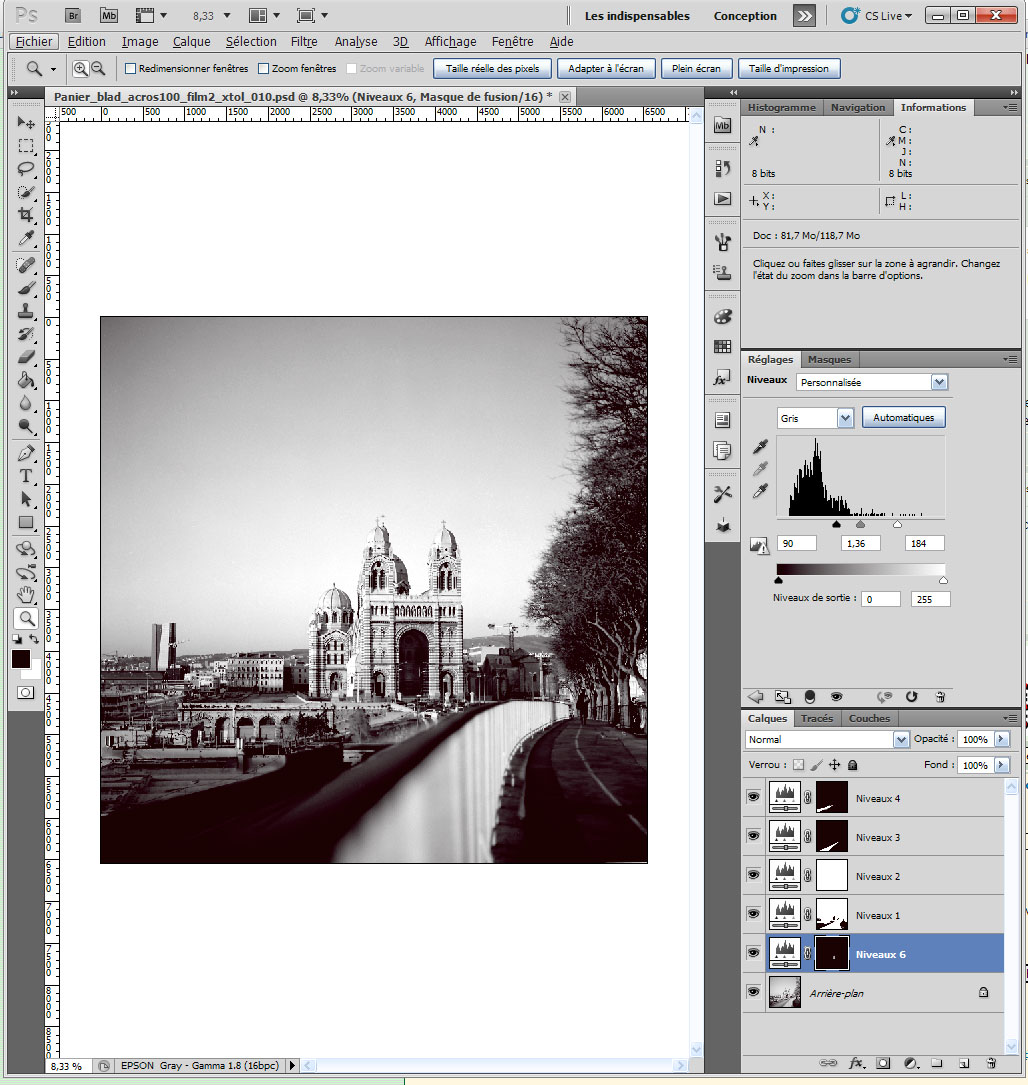Viewport: 1028px width, 1085px height.
Task: Pick the black point eyedropper in Levels
Action: pyautogui.click(x=760, y=446)
